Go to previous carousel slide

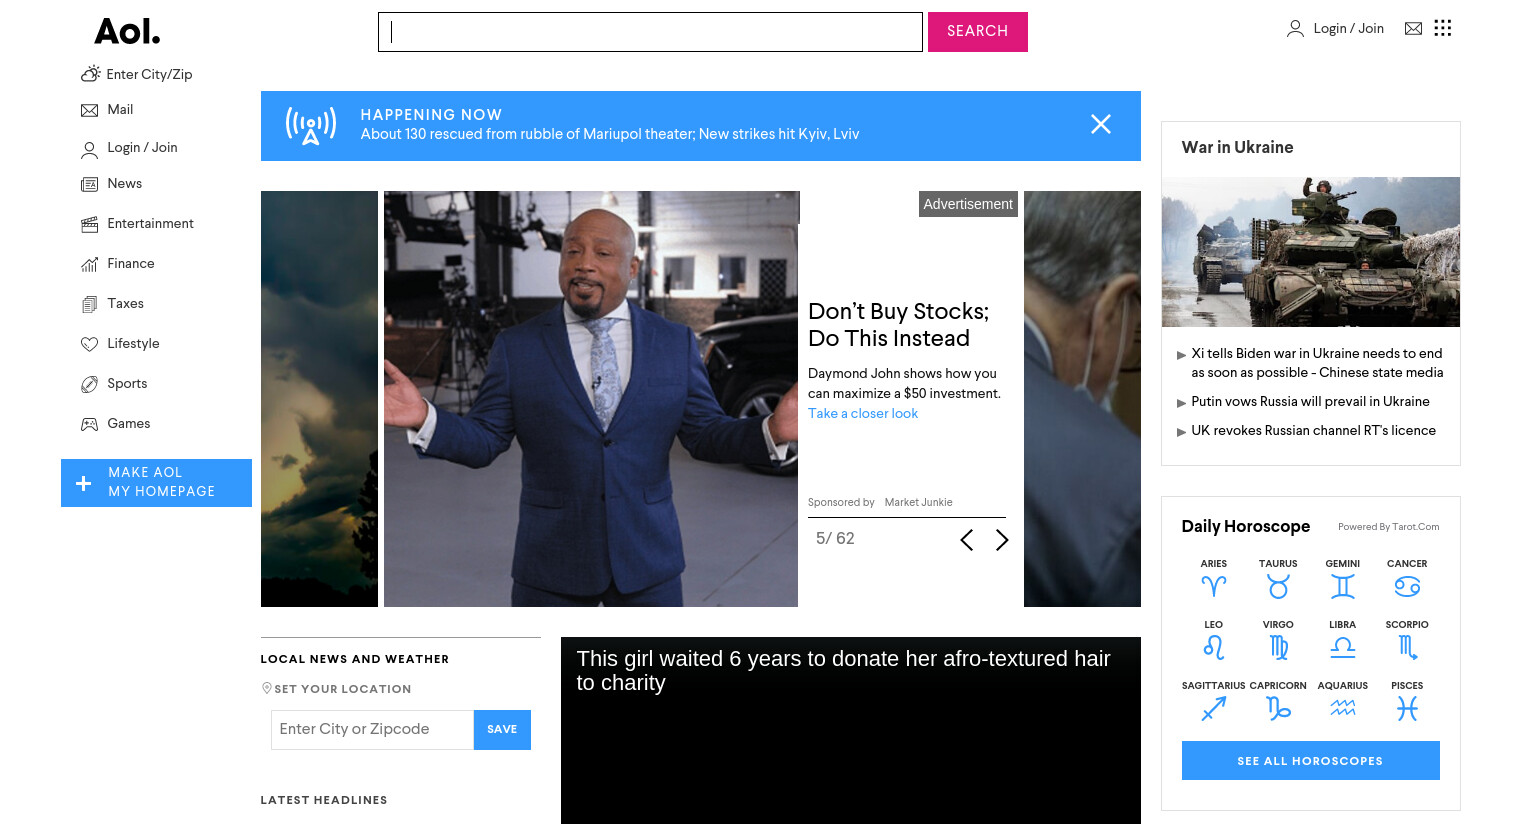967,540
